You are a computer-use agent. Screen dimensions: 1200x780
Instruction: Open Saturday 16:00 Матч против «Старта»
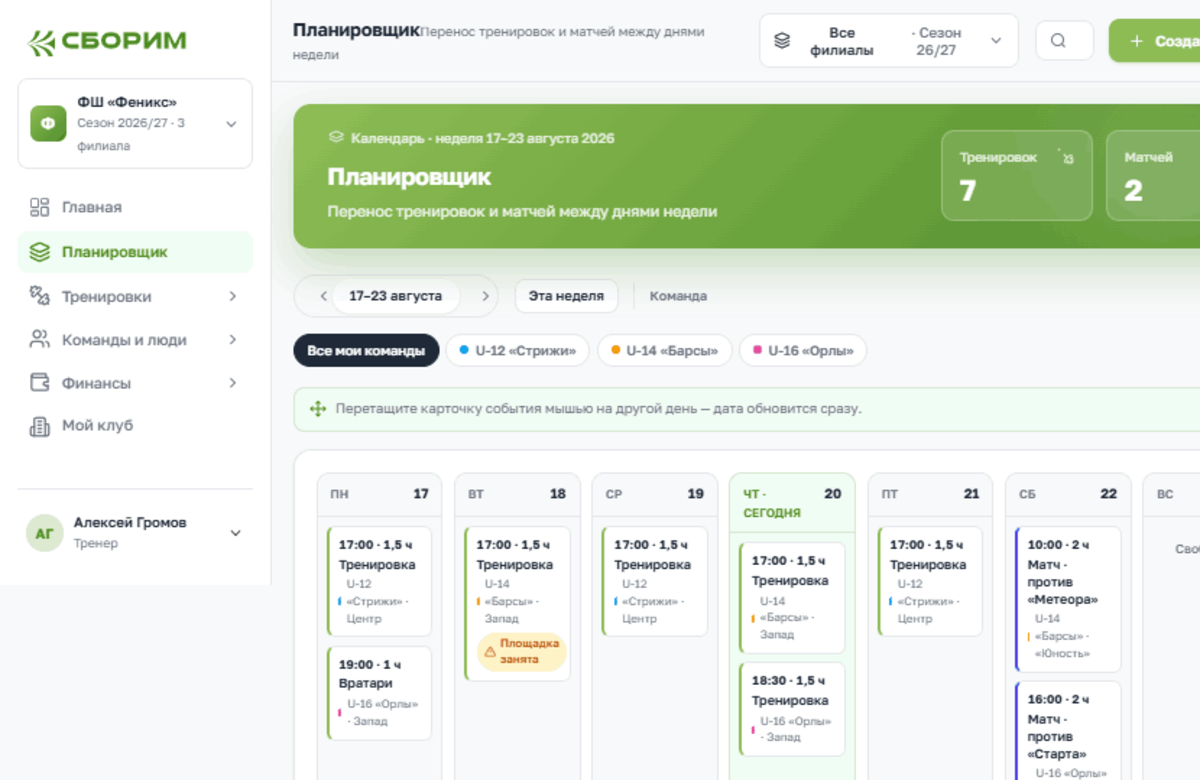pos(1068,731)
